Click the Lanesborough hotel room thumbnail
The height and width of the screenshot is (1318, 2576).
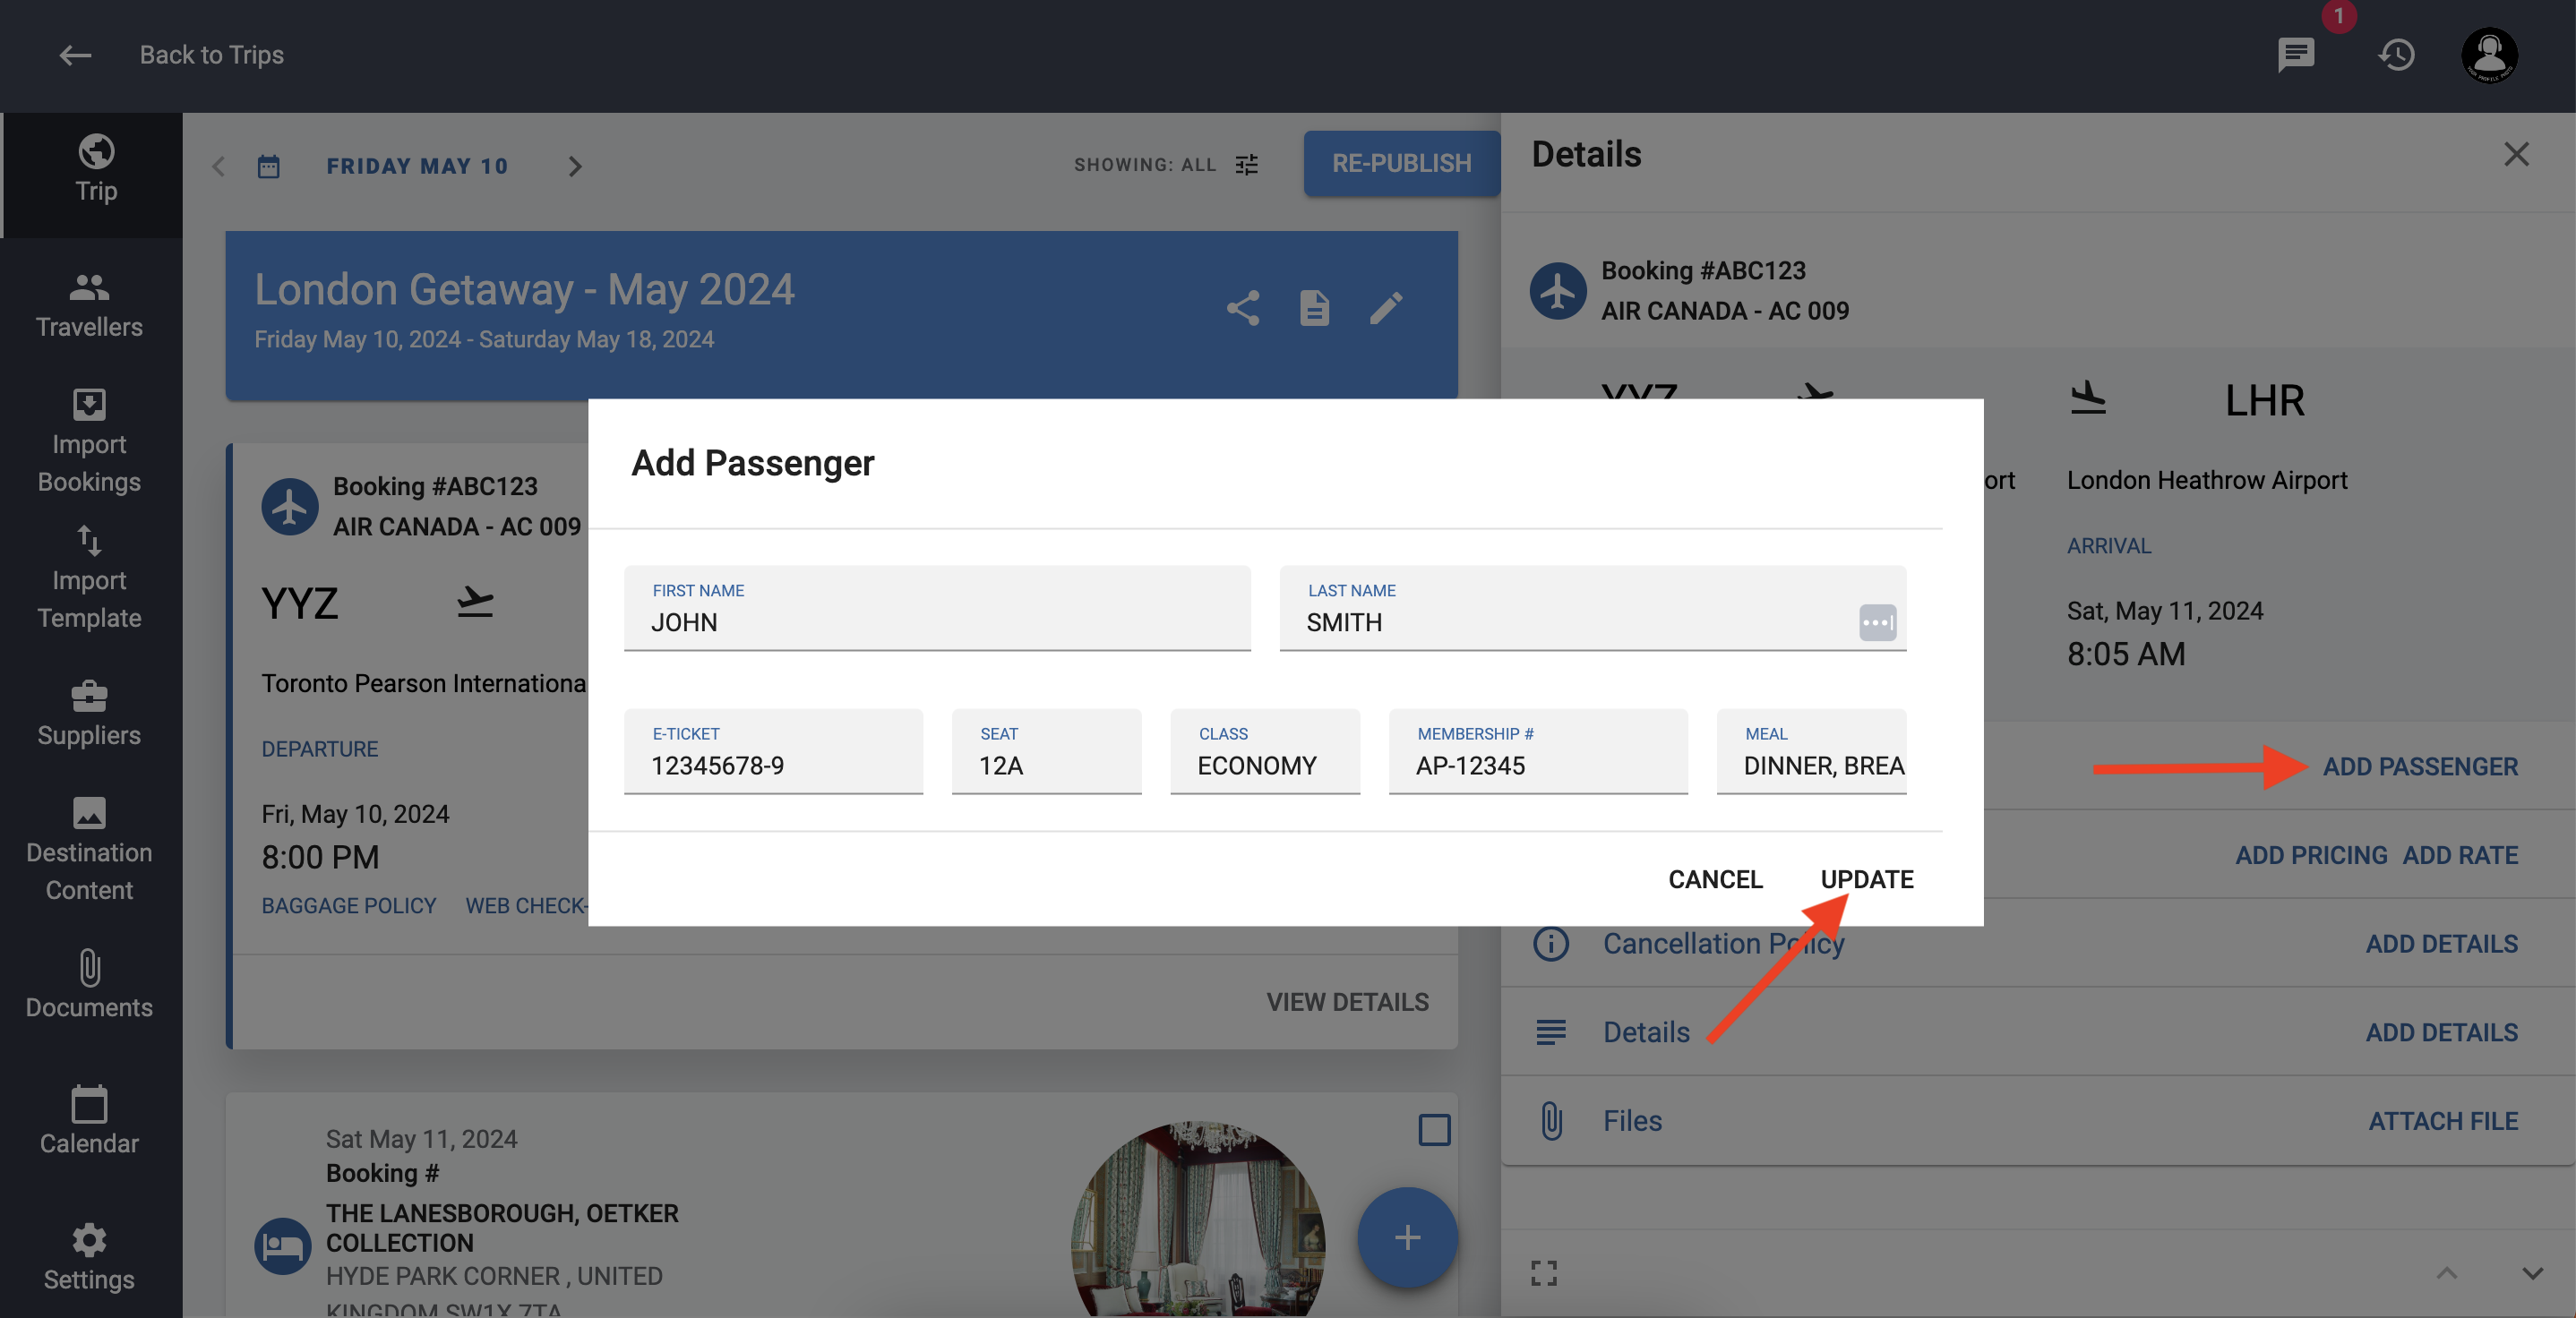tap(1198, 1219)
